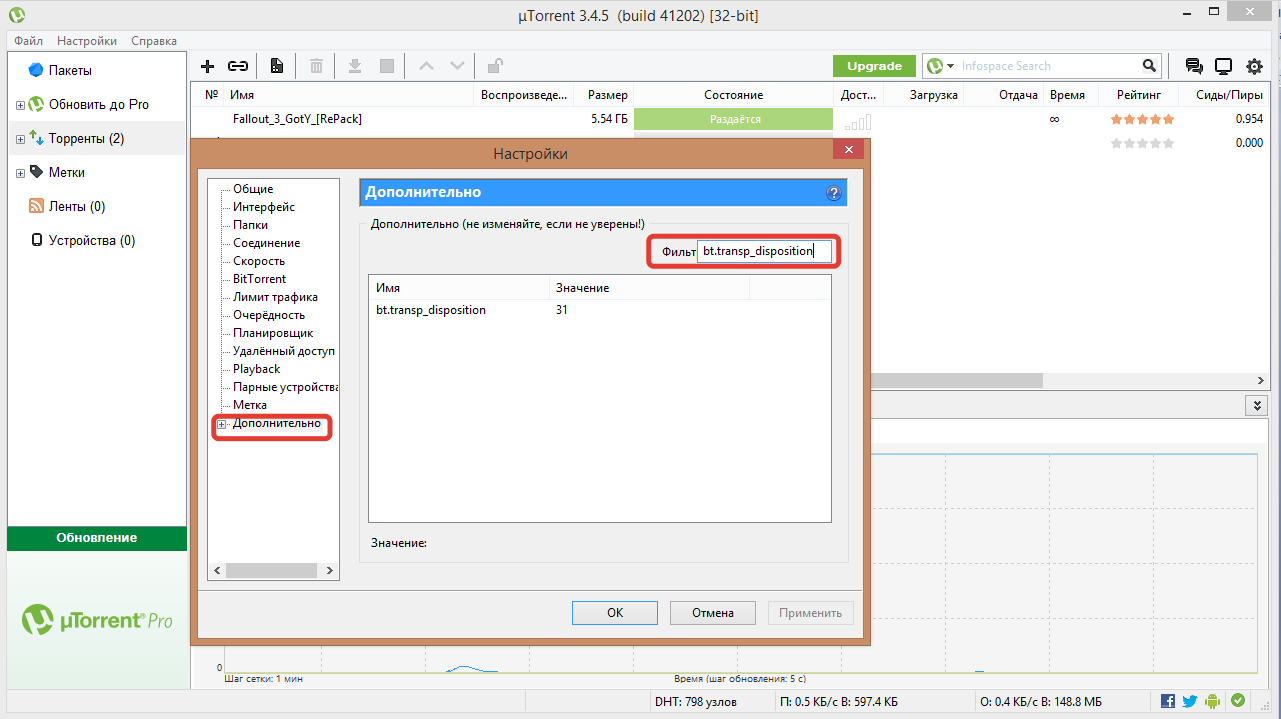The image size is (1281, 719).
Task: Click the search magnifier icon
Action: (x=1149, y=66)
